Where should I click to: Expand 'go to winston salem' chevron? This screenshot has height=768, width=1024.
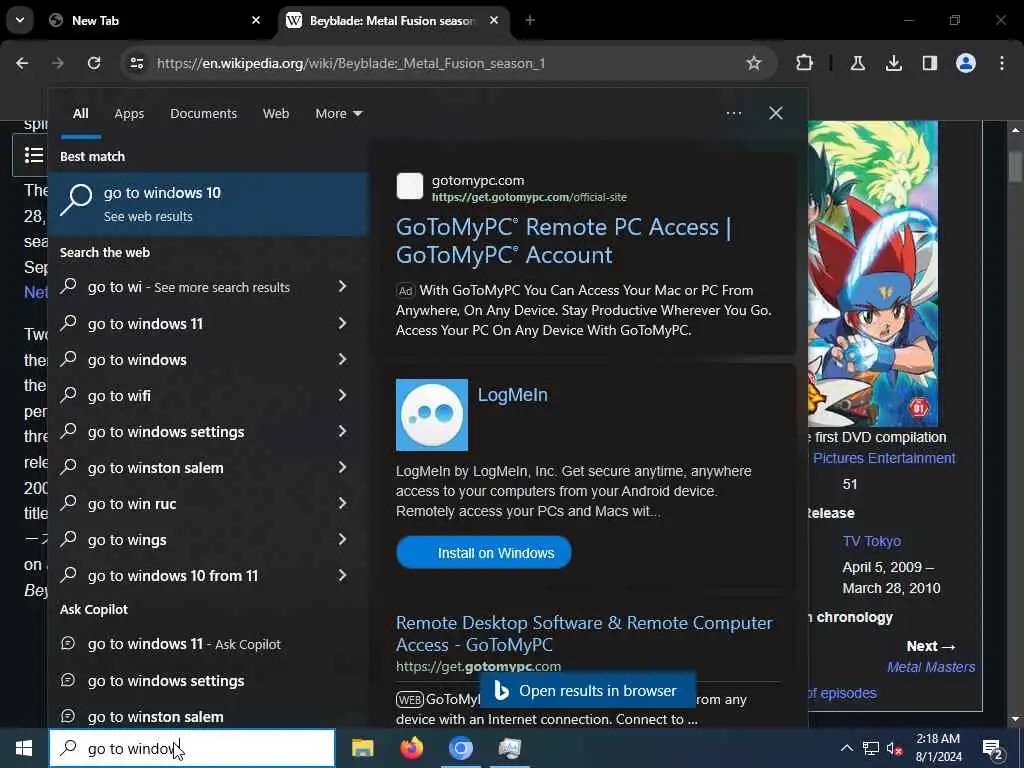342,467
